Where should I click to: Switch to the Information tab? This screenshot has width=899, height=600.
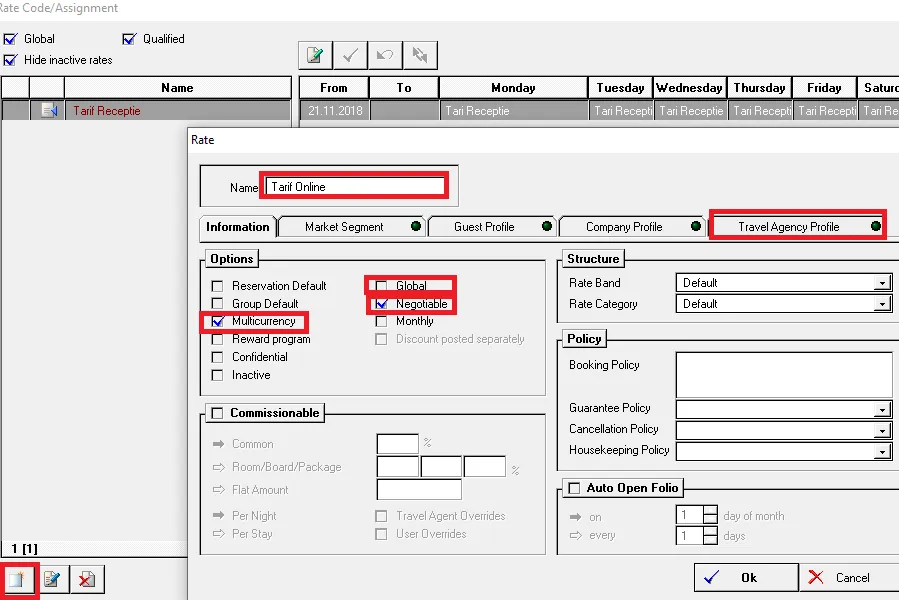click(237, 227)
